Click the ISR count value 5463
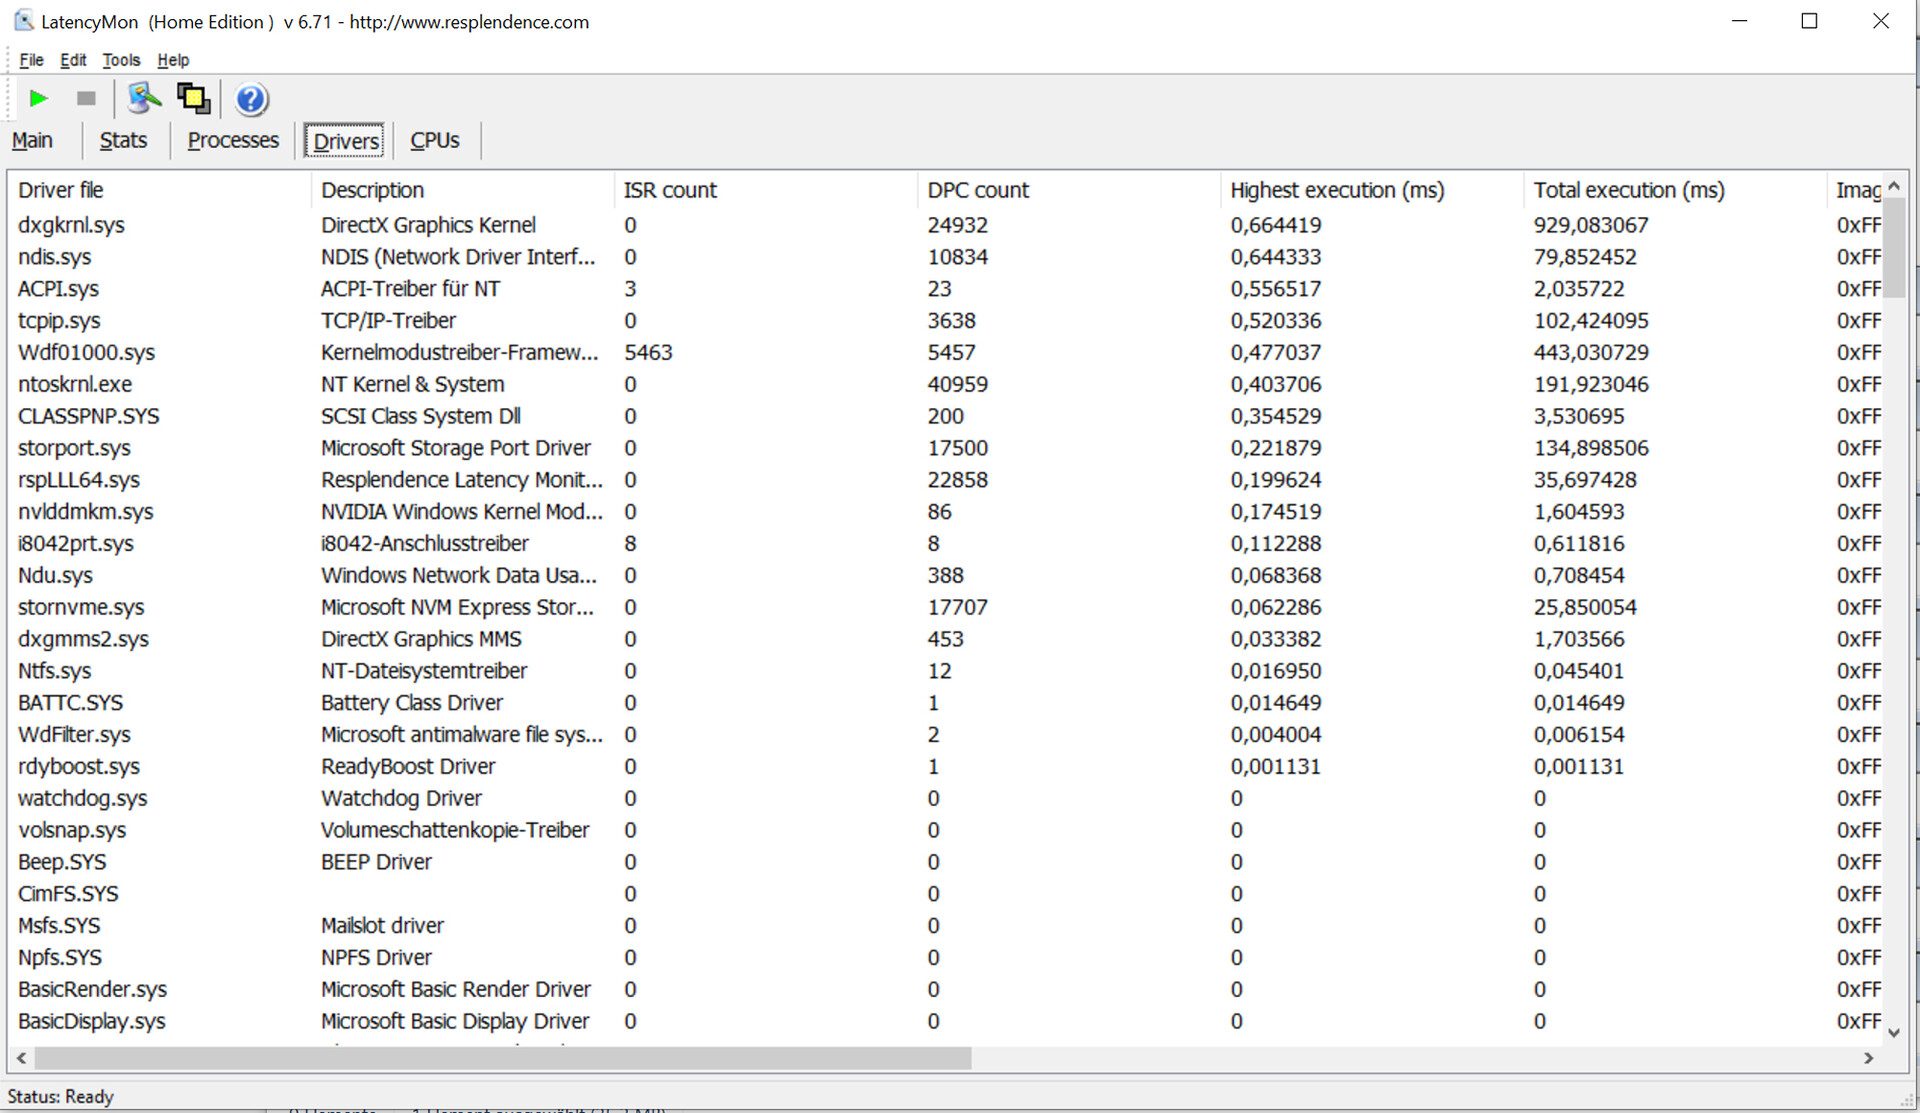This screenshot has height=1113, width=1920. click(648, 353)
